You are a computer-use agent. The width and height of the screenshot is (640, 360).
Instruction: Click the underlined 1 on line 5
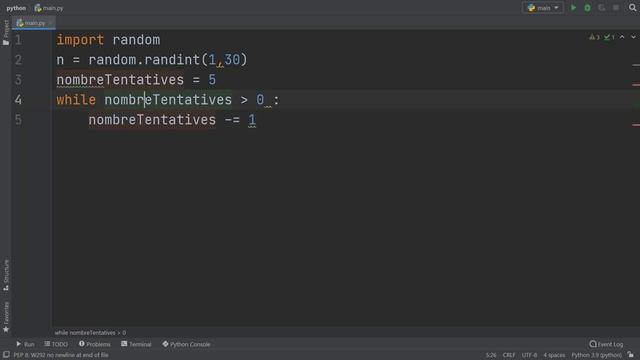click(x=252, y=120)
